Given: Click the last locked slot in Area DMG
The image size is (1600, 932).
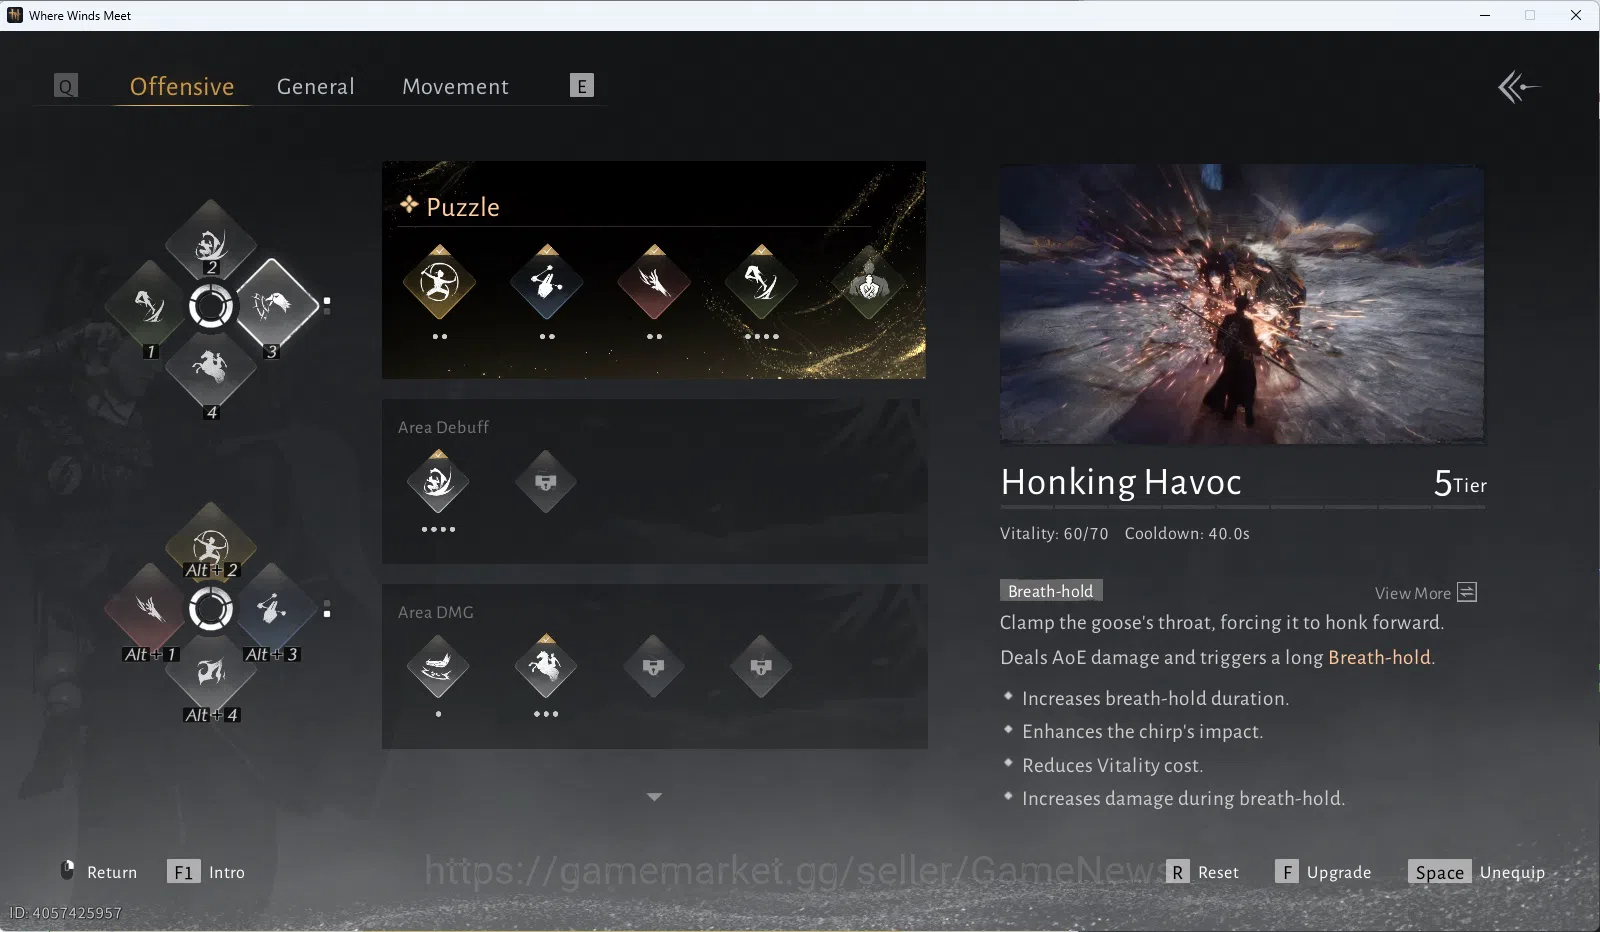Looking at the screenshot, I should [761, 666].
